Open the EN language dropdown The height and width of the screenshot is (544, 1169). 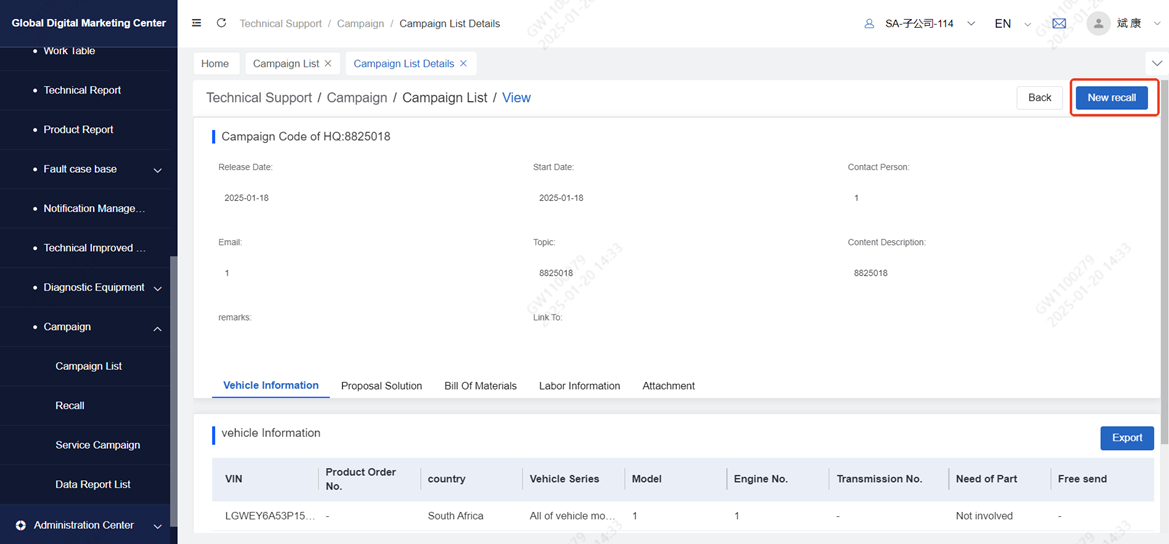click(x=1012, y=23)
